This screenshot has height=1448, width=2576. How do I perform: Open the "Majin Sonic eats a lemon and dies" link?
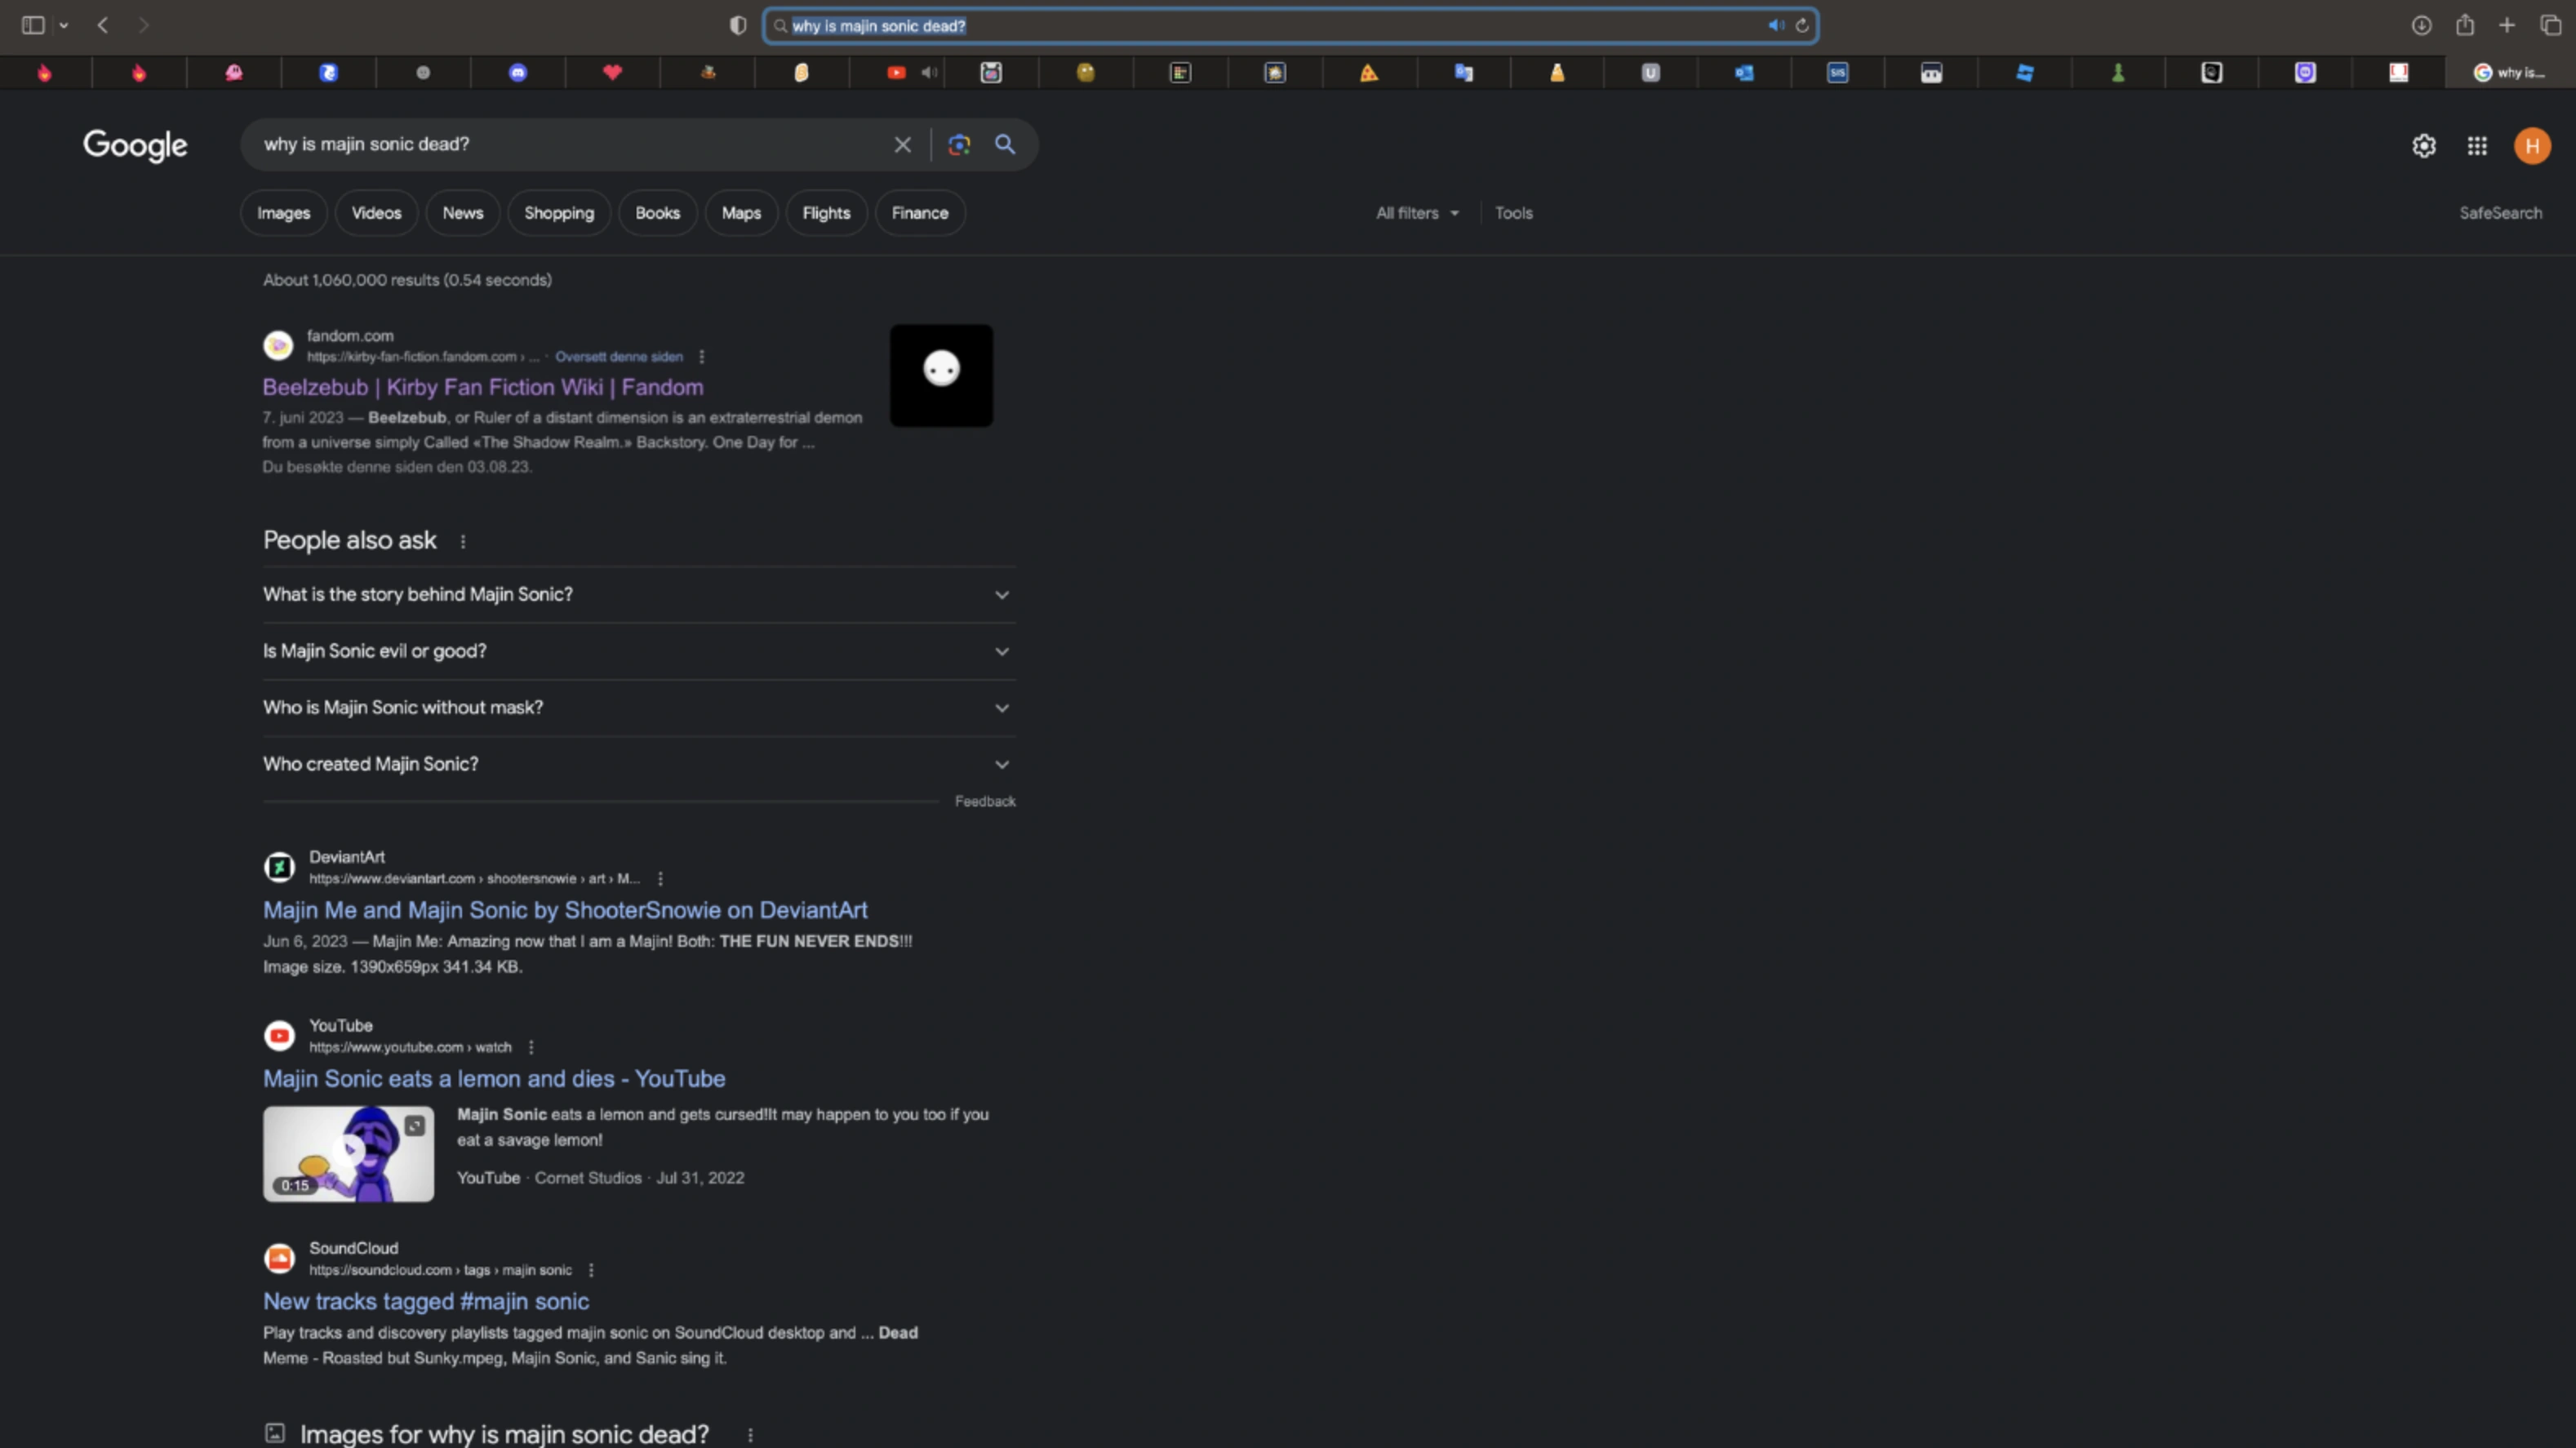point(494,1079)
